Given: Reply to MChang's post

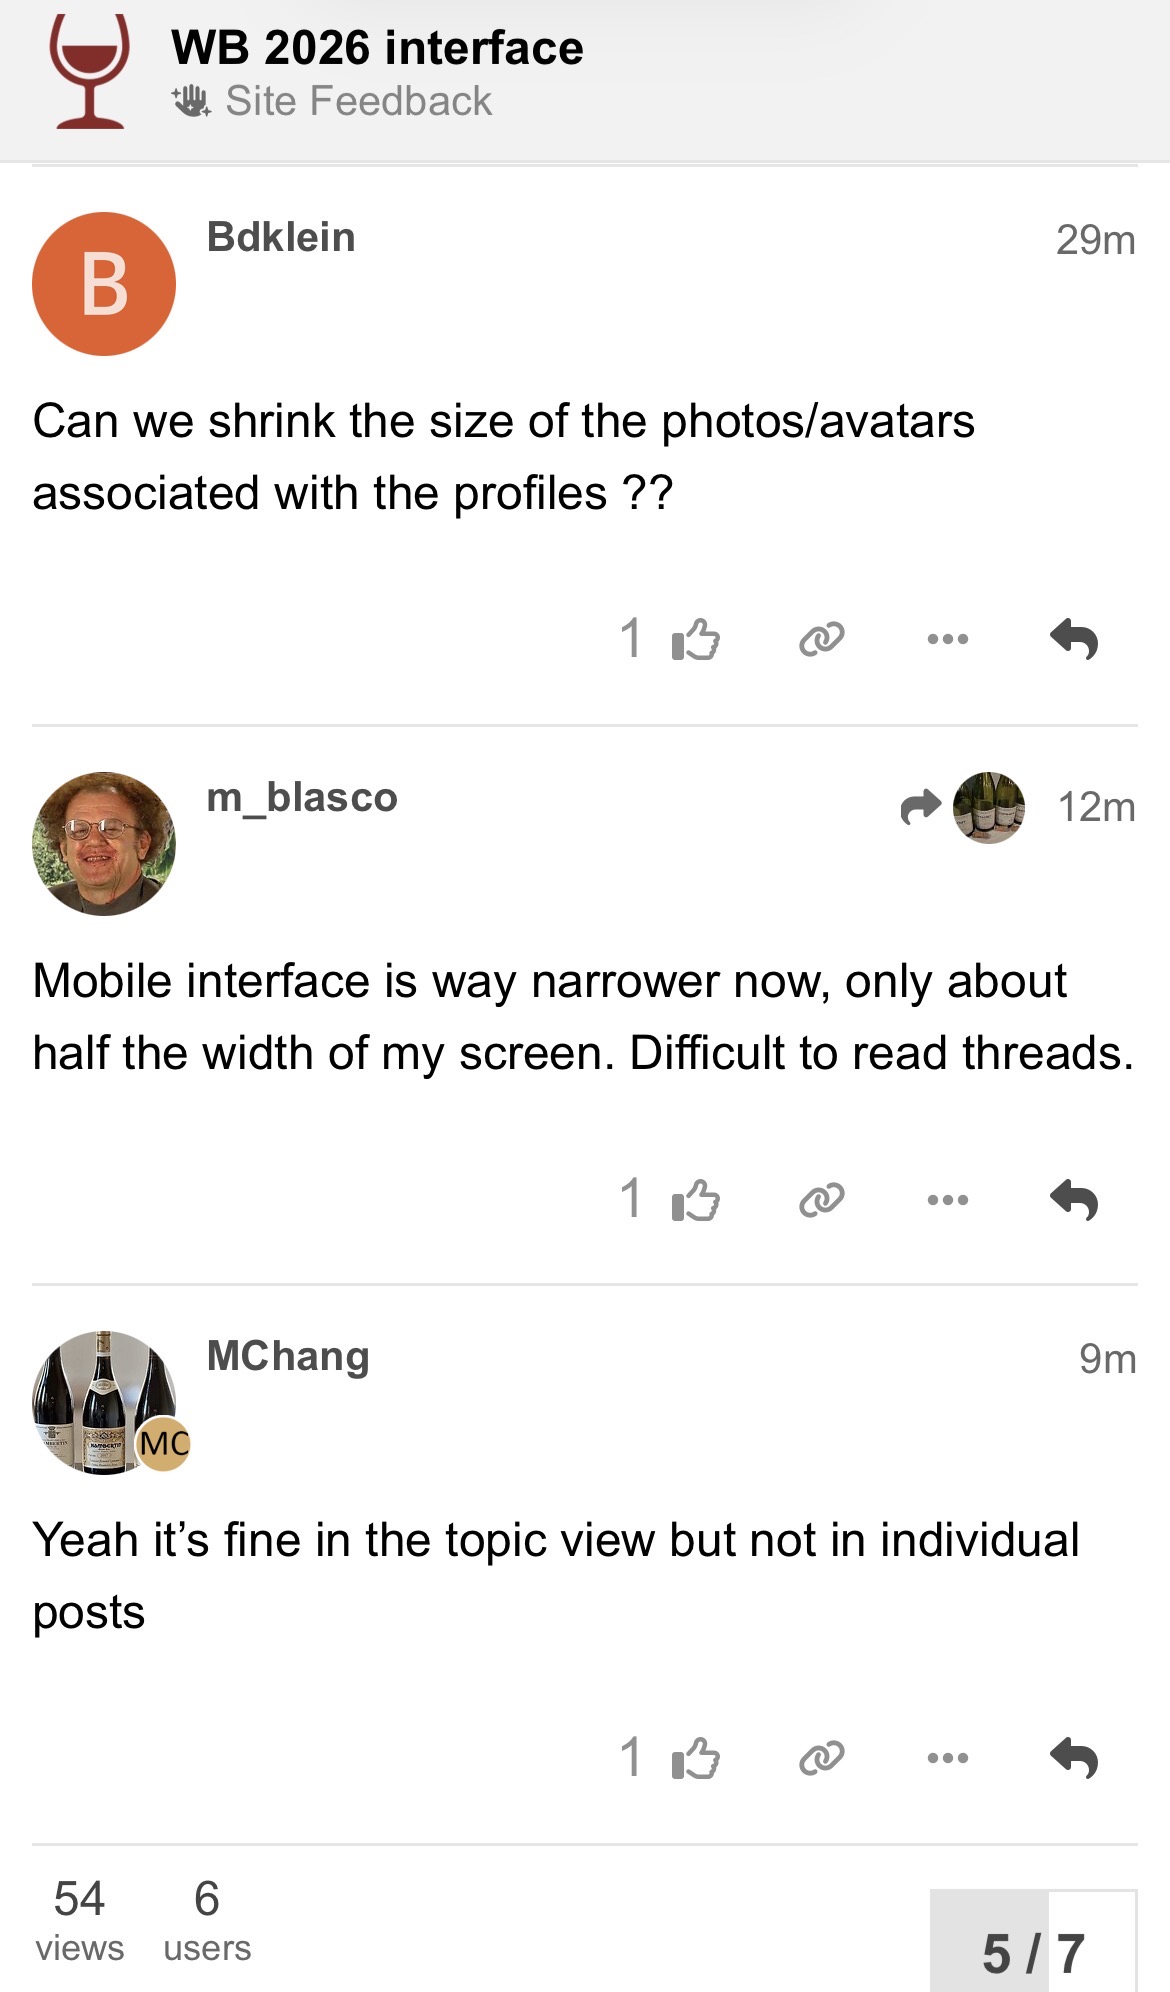Looking at the screenshot, I should pos(1074,1758).
